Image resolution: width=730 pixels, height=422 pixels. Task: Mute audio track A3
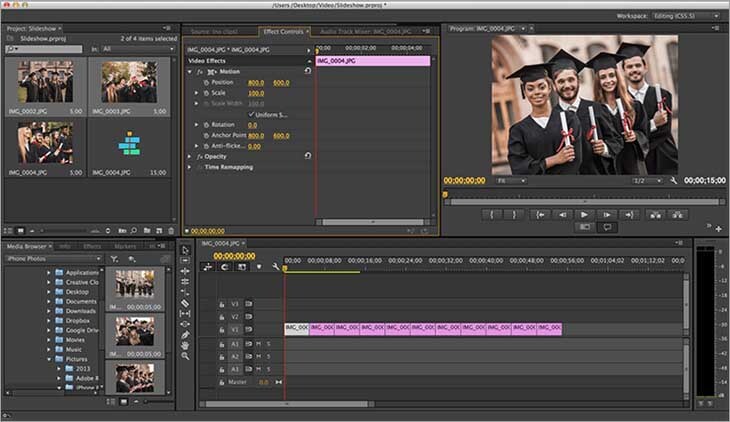tap(258, 369)
